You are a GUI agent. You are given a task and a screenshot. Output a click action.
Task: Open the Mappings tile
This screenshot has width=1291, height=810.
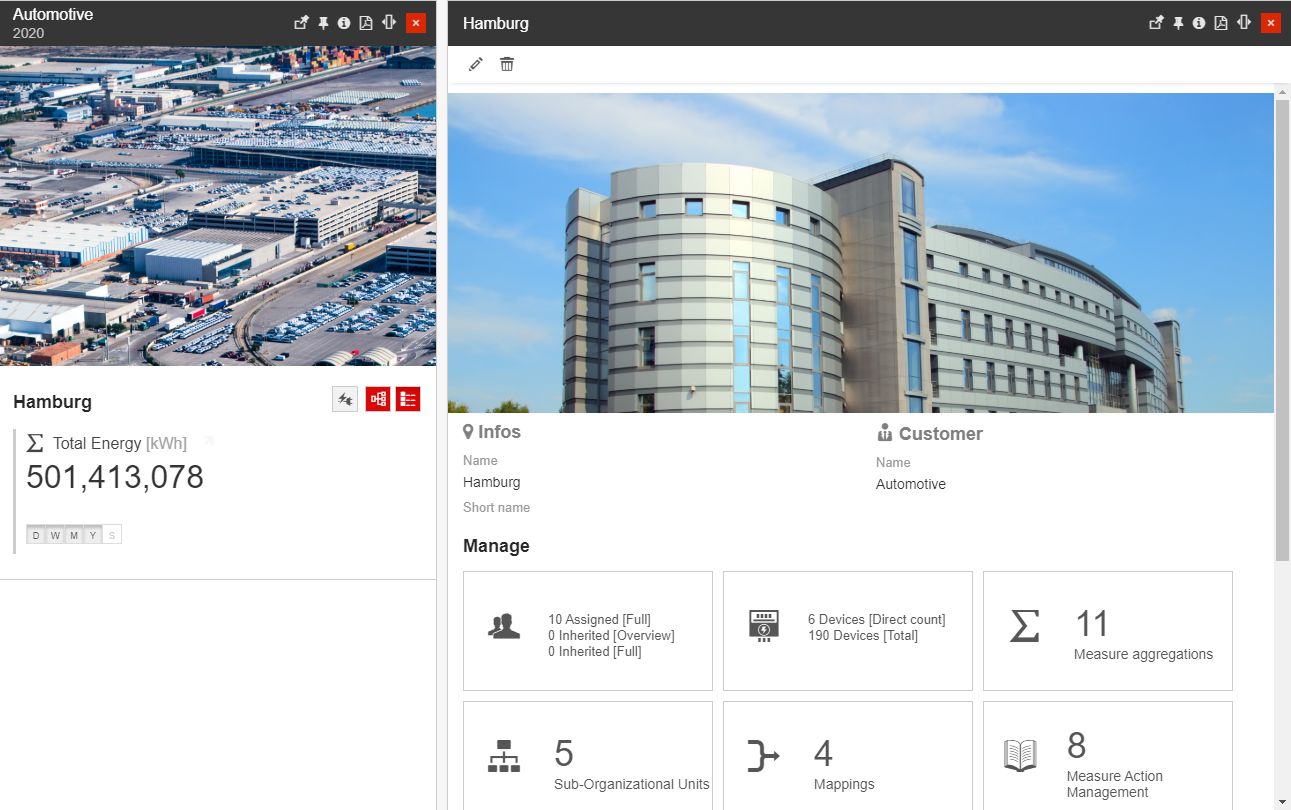[847, 756]
